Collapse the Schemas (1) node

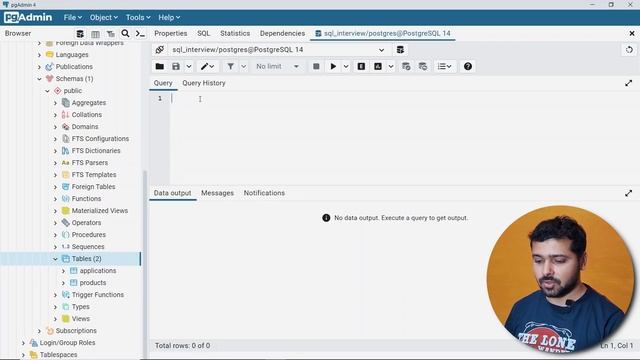click(x=39, y=79)
